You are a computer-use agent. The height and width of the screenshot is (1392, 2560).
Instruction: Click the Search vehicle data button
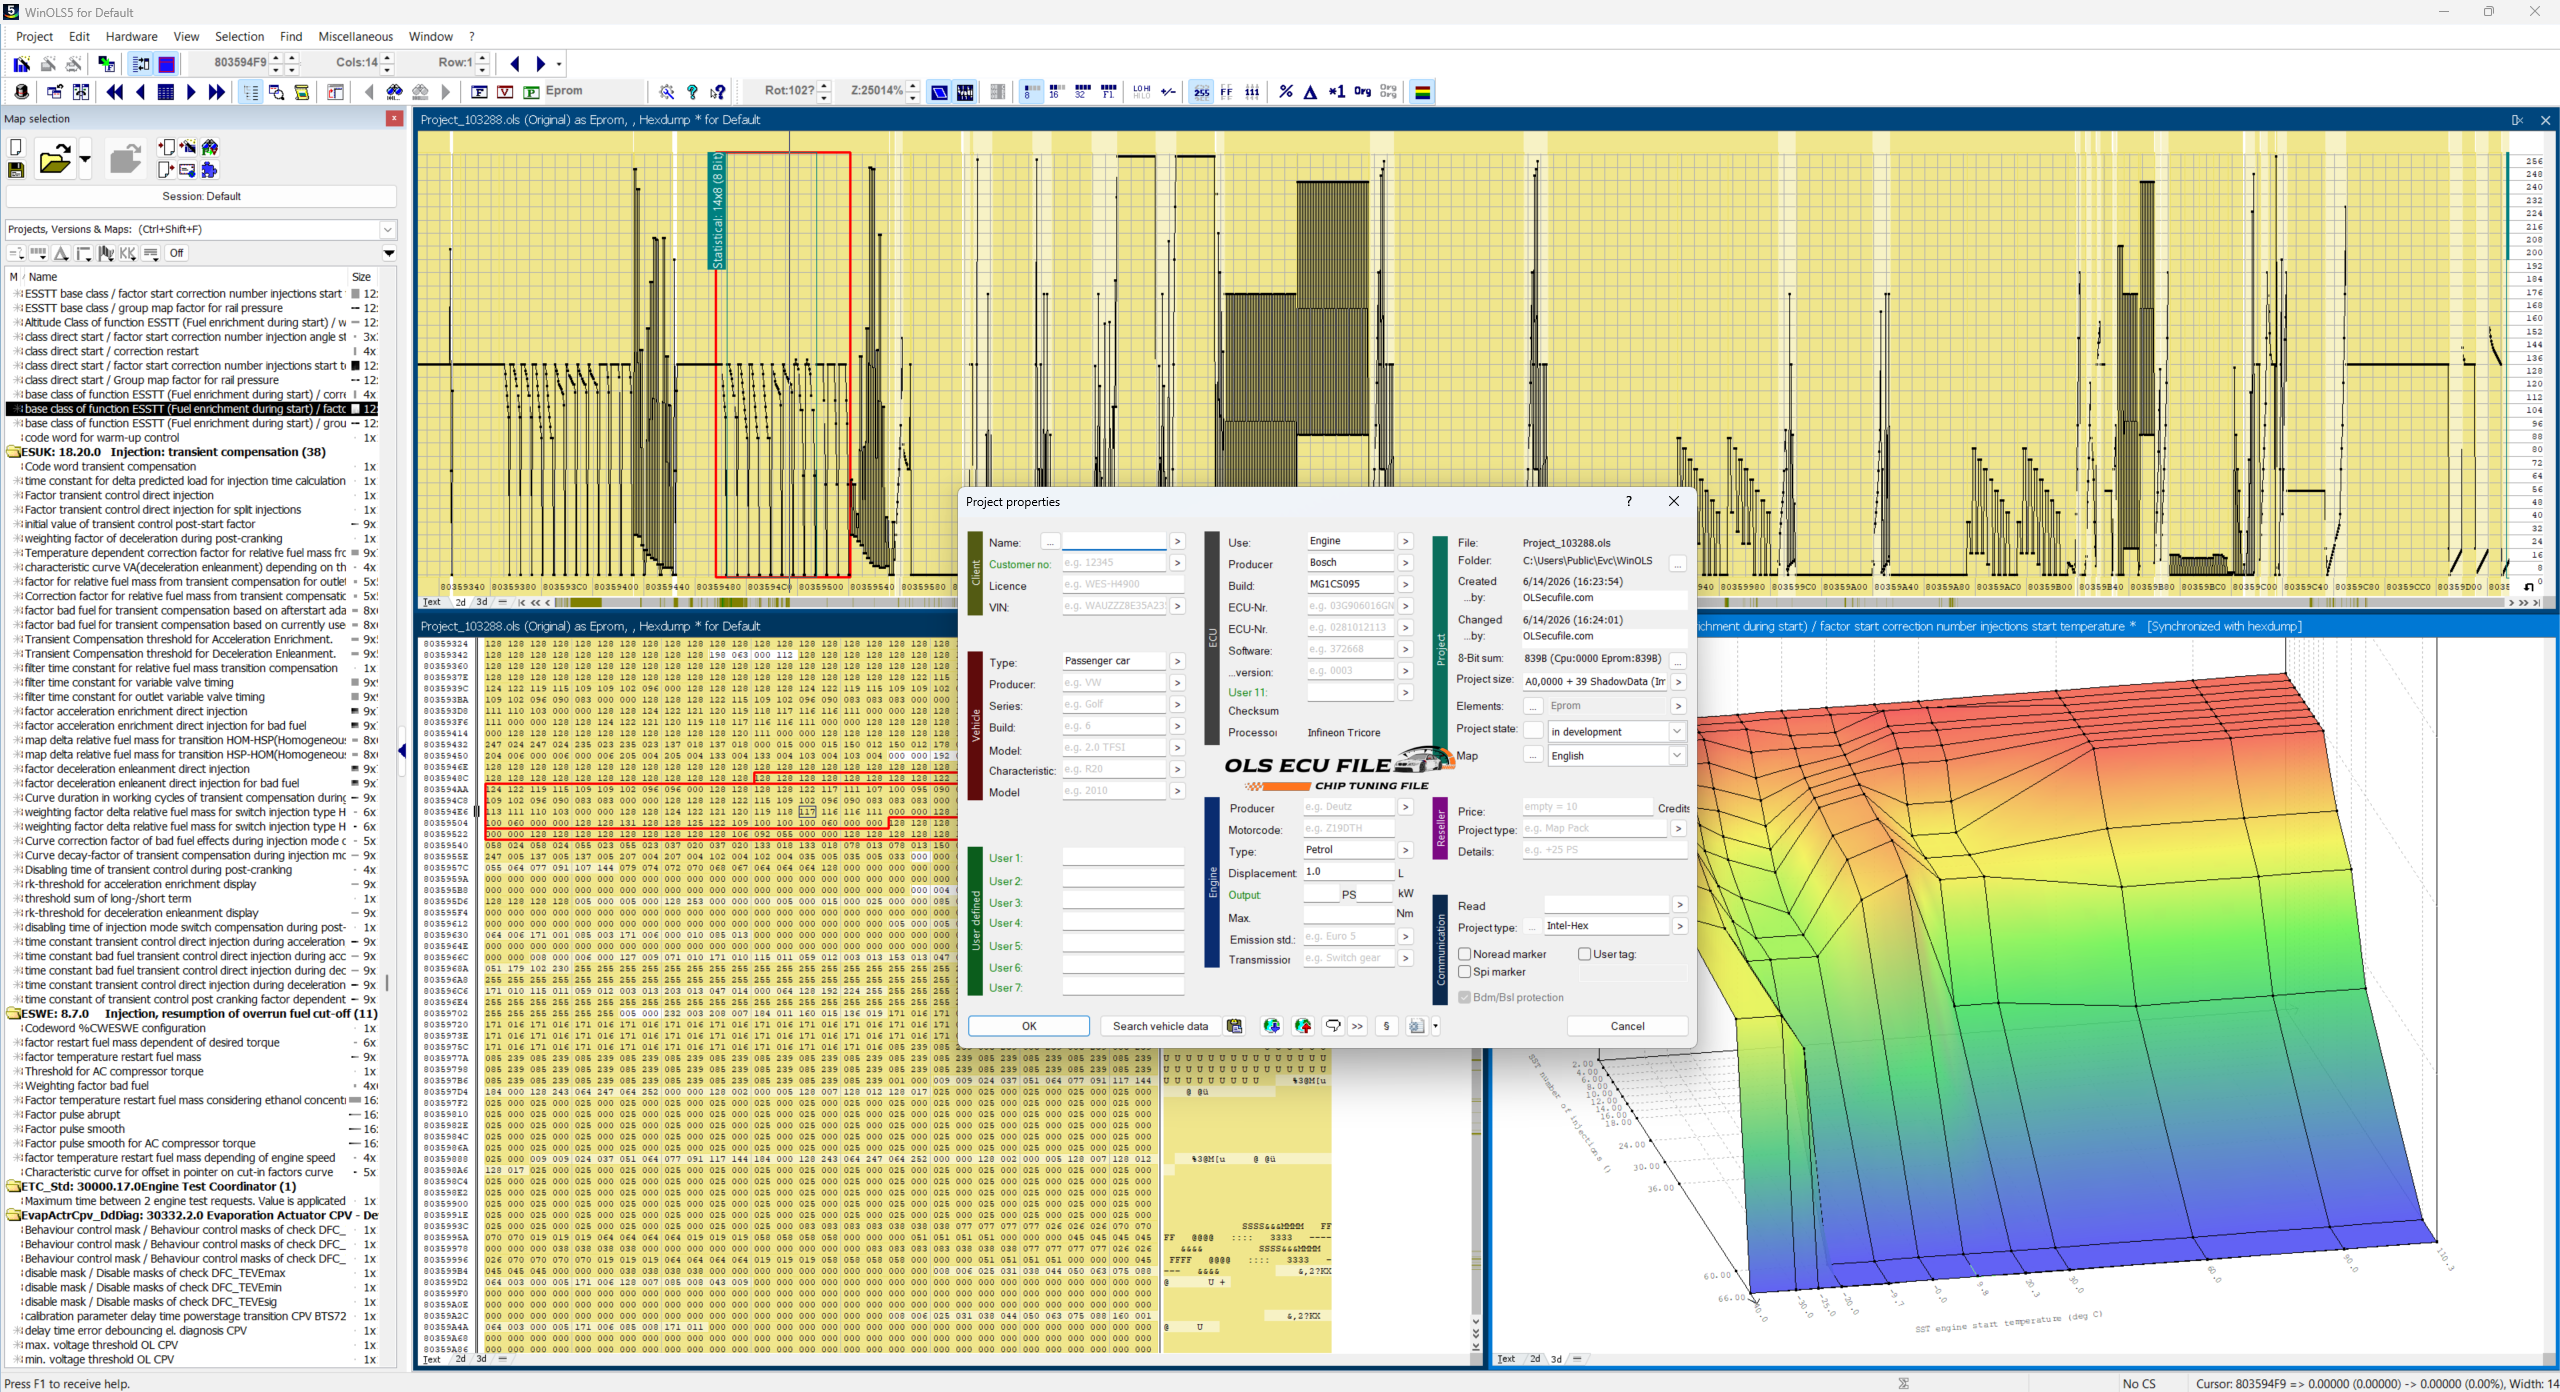[1160, 1026]
